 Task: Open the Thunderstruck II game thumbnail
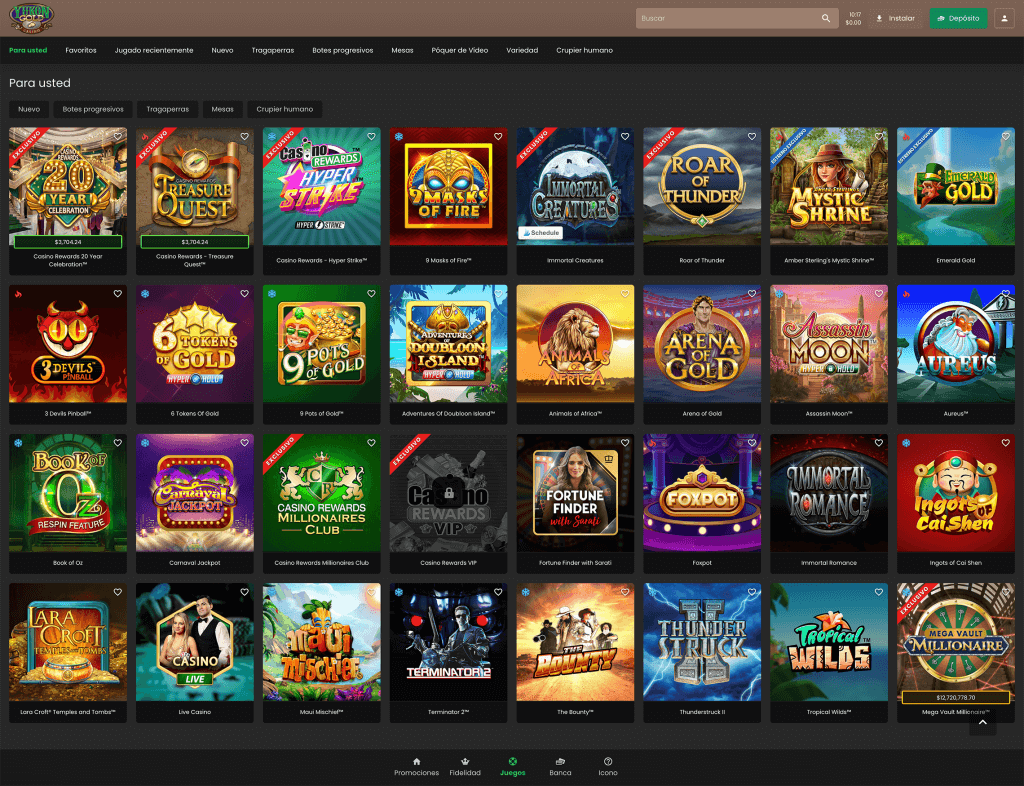point(702,642)
